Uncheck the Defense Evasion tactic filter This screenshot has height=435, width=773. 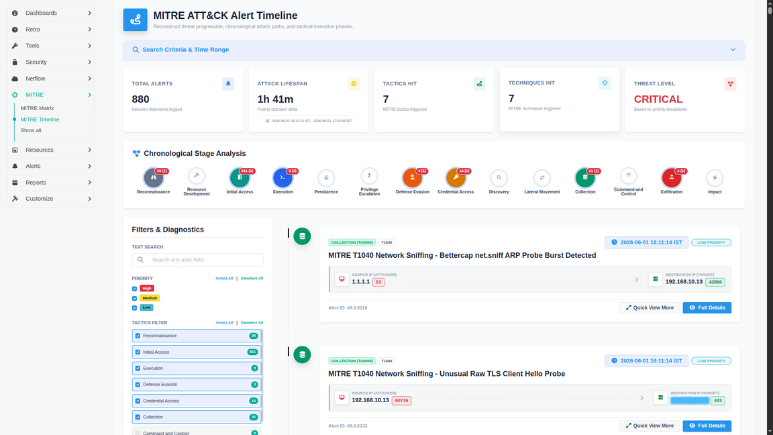coord(138,385)
